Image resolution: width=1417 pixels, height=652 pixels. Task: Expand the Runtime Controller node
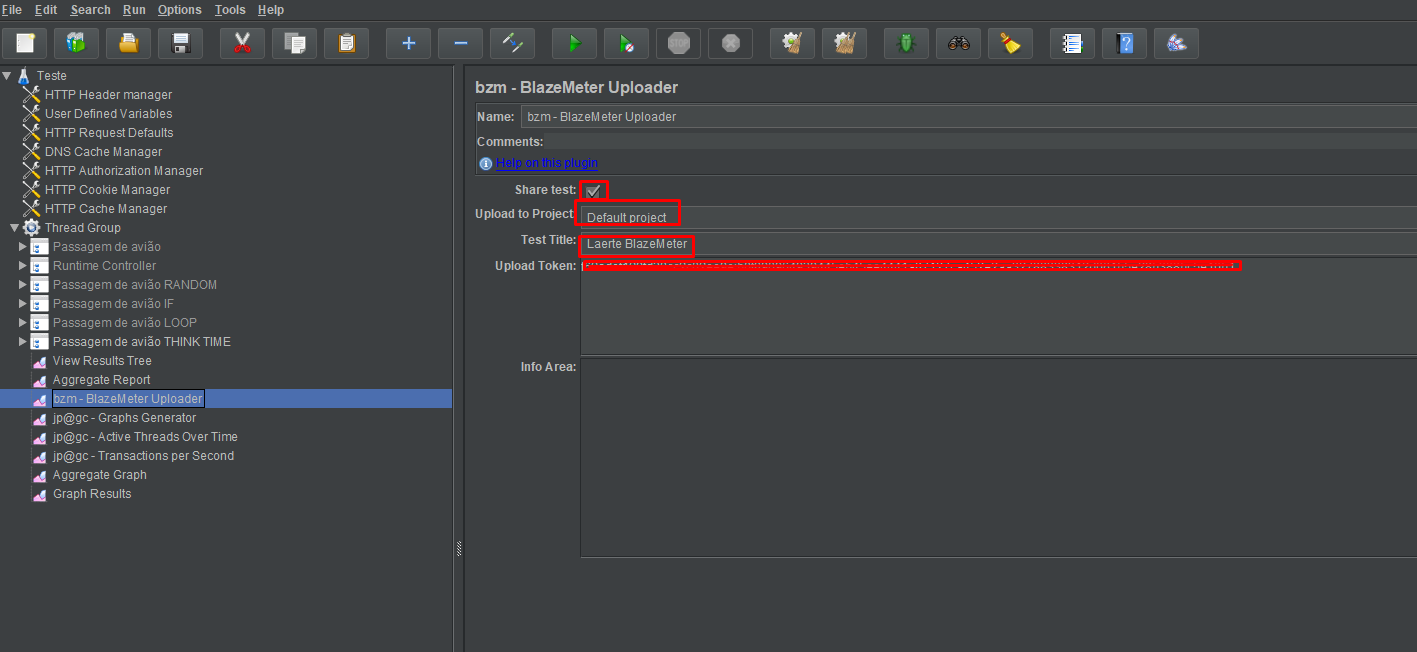pyautogui.click(x=23, y=265)
